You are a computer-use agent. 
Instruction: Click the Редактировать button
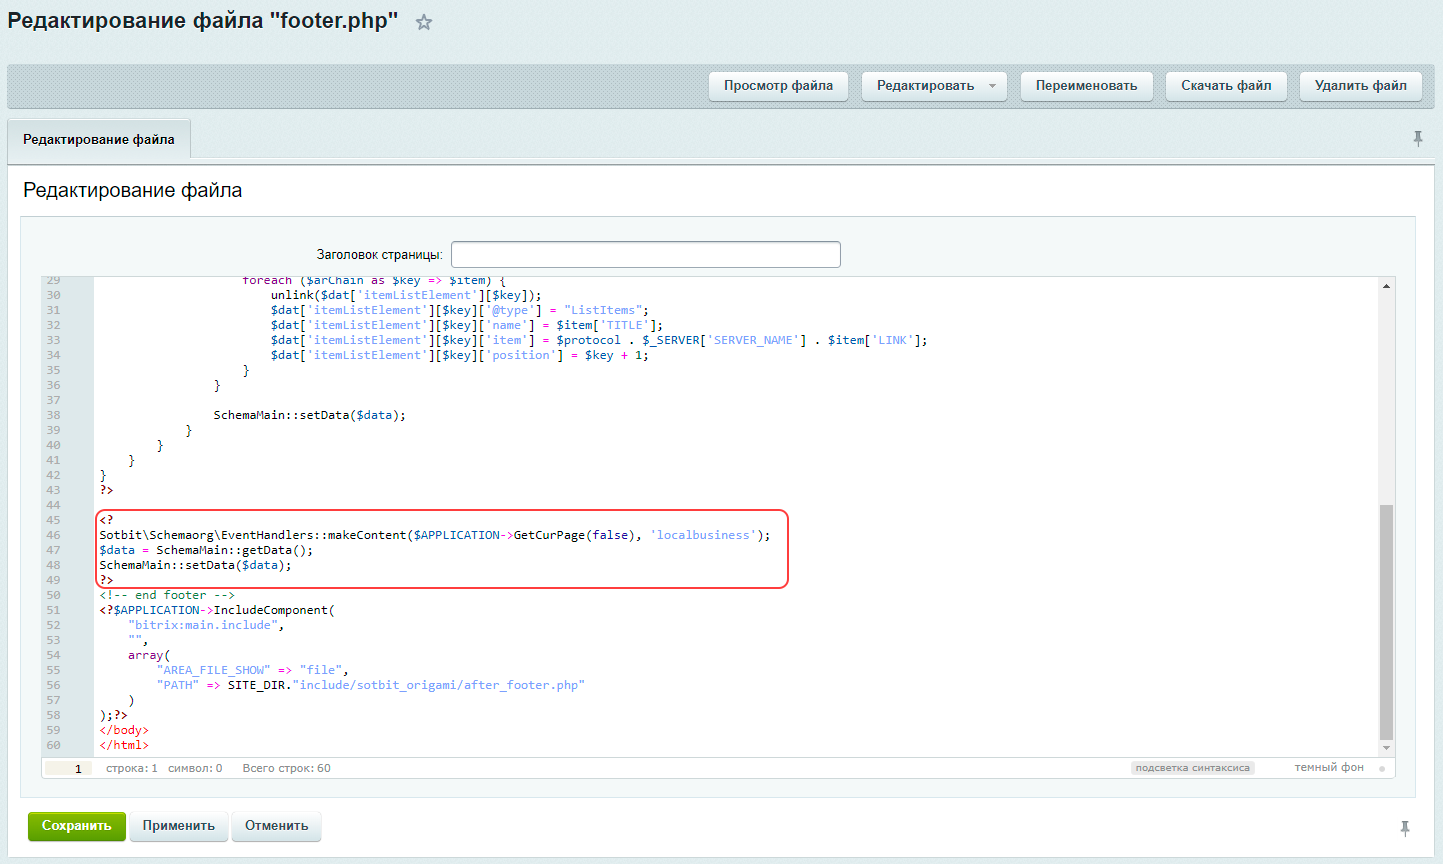pos(925,86)
